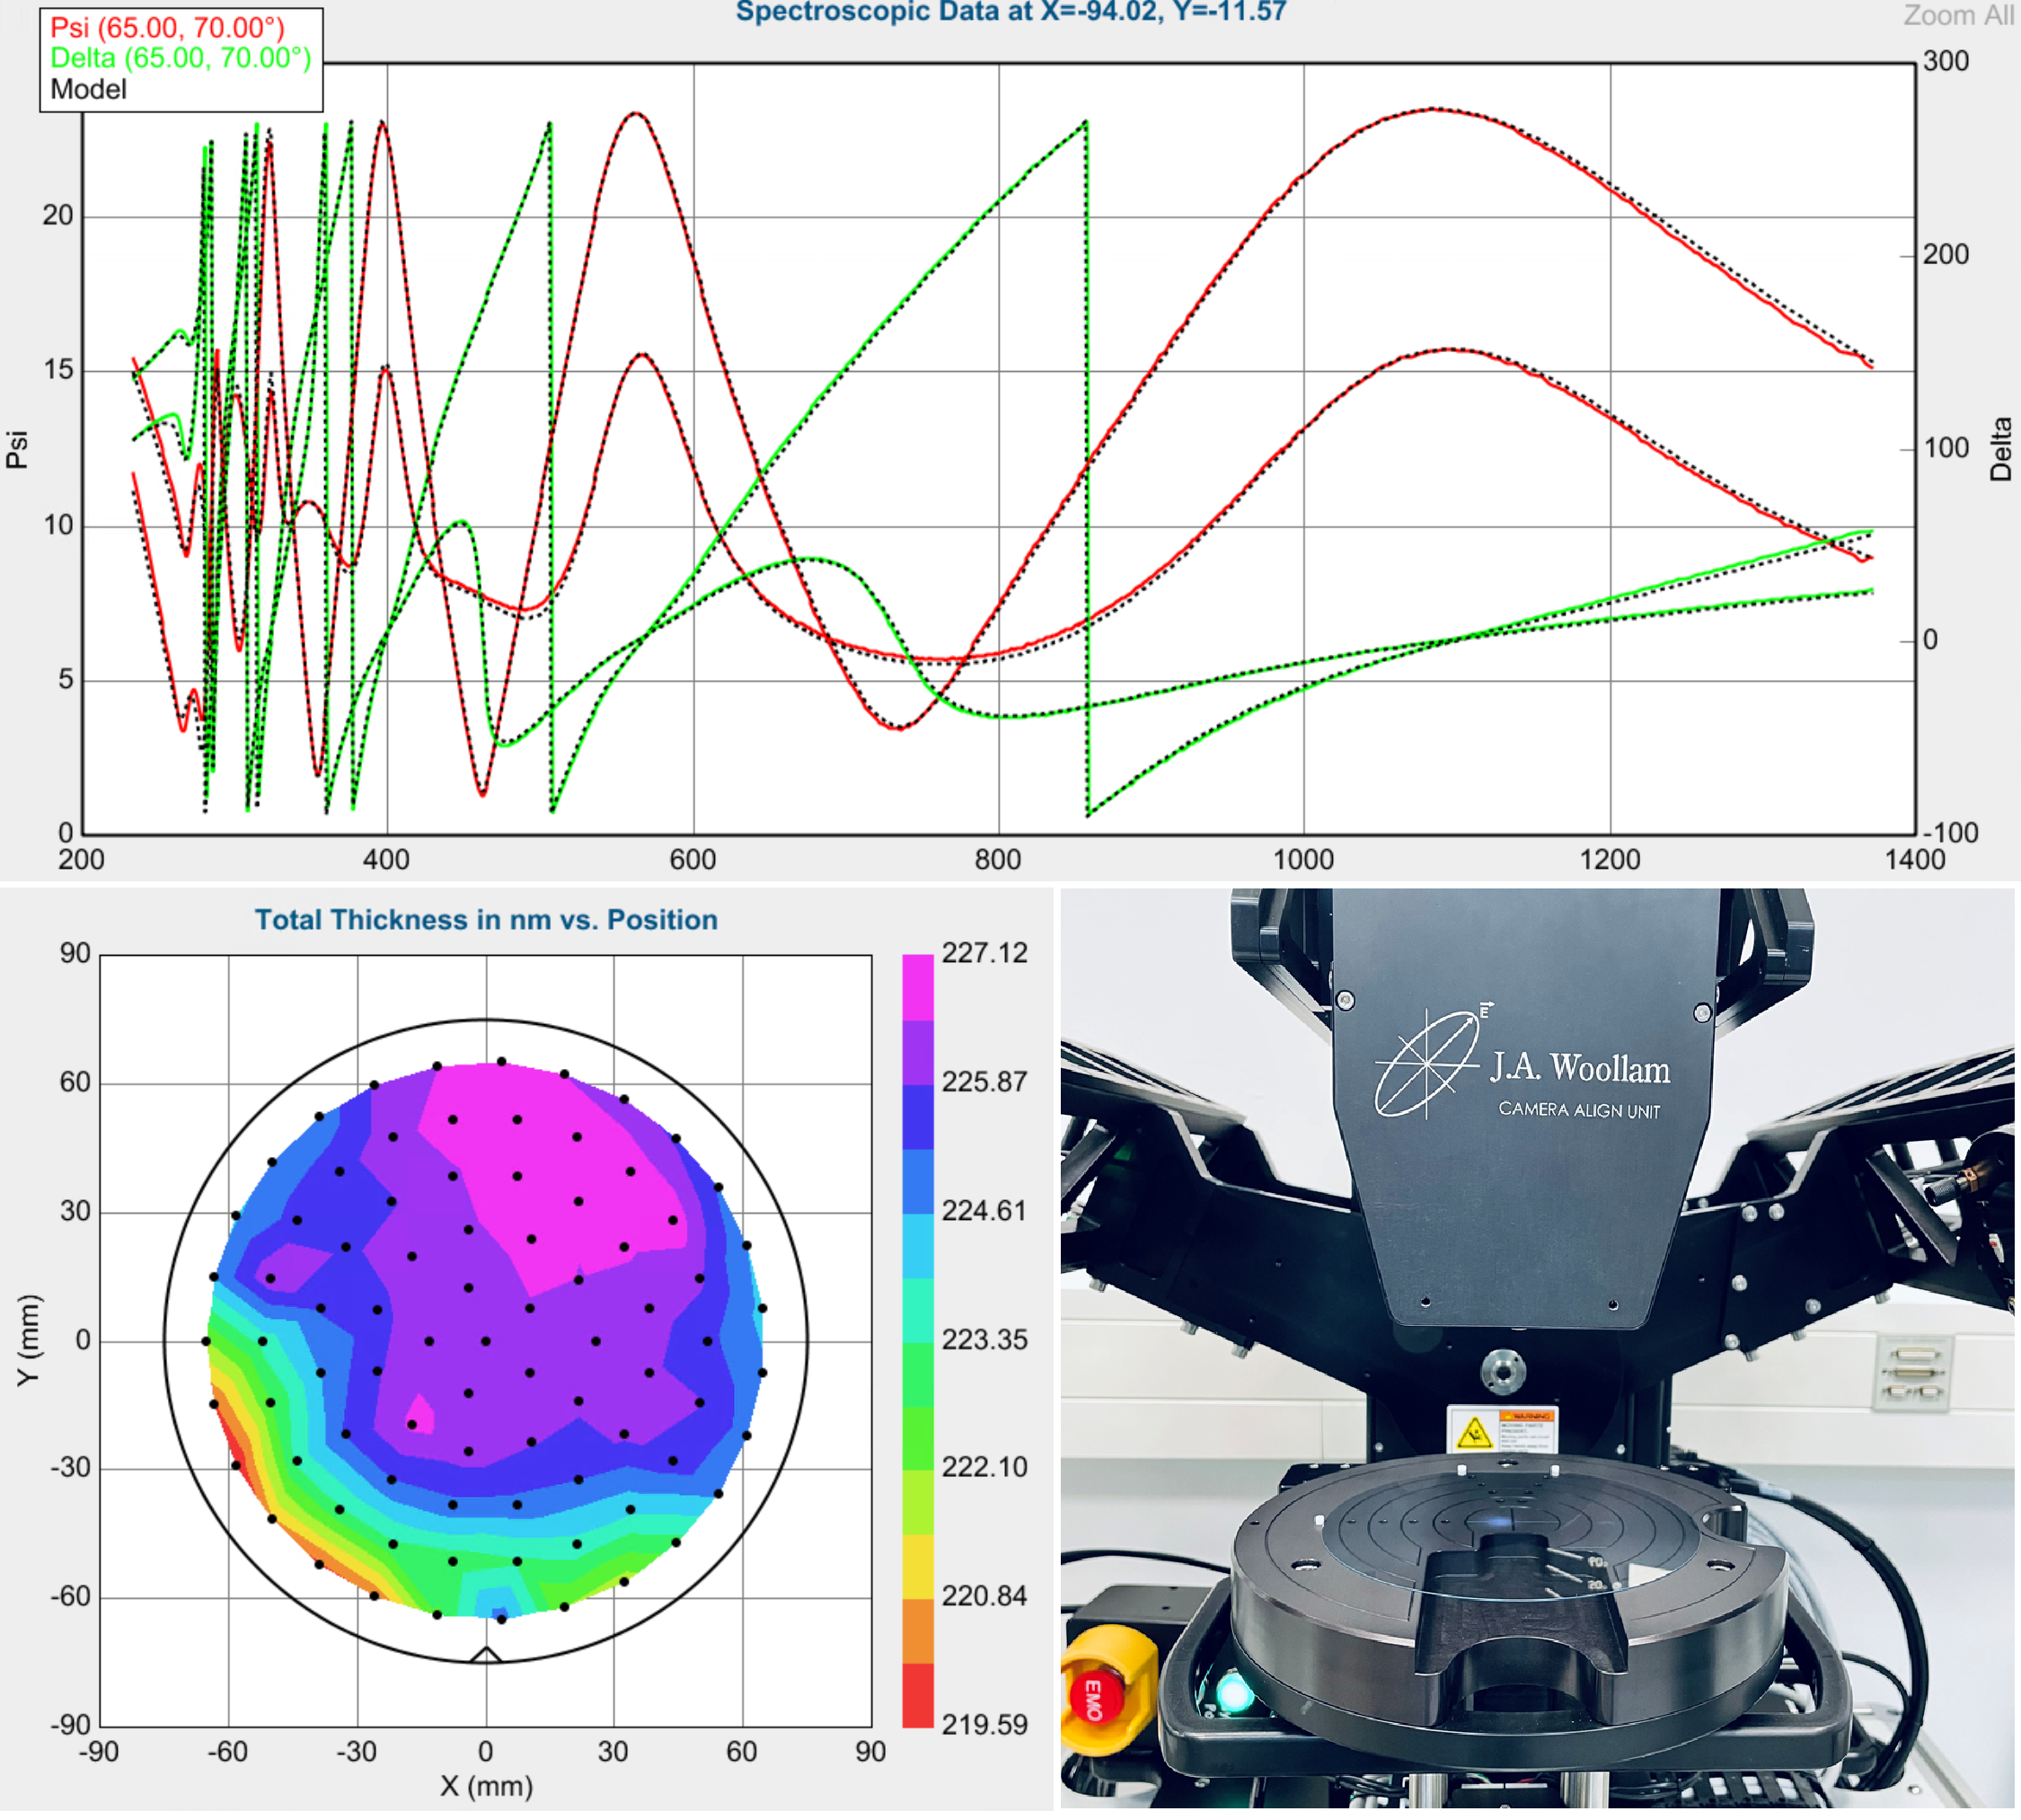The image size is (2021, 1820).
Task: Select the red Psi (65.00, 70.00°) legend entry
Action: [167, 27]
